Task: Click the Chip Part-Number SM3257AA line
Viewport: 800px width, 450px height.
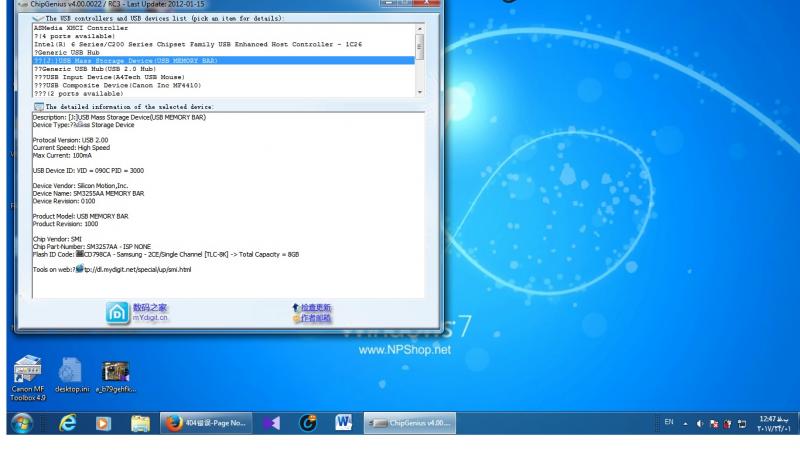Action: [x=92, y=246]
